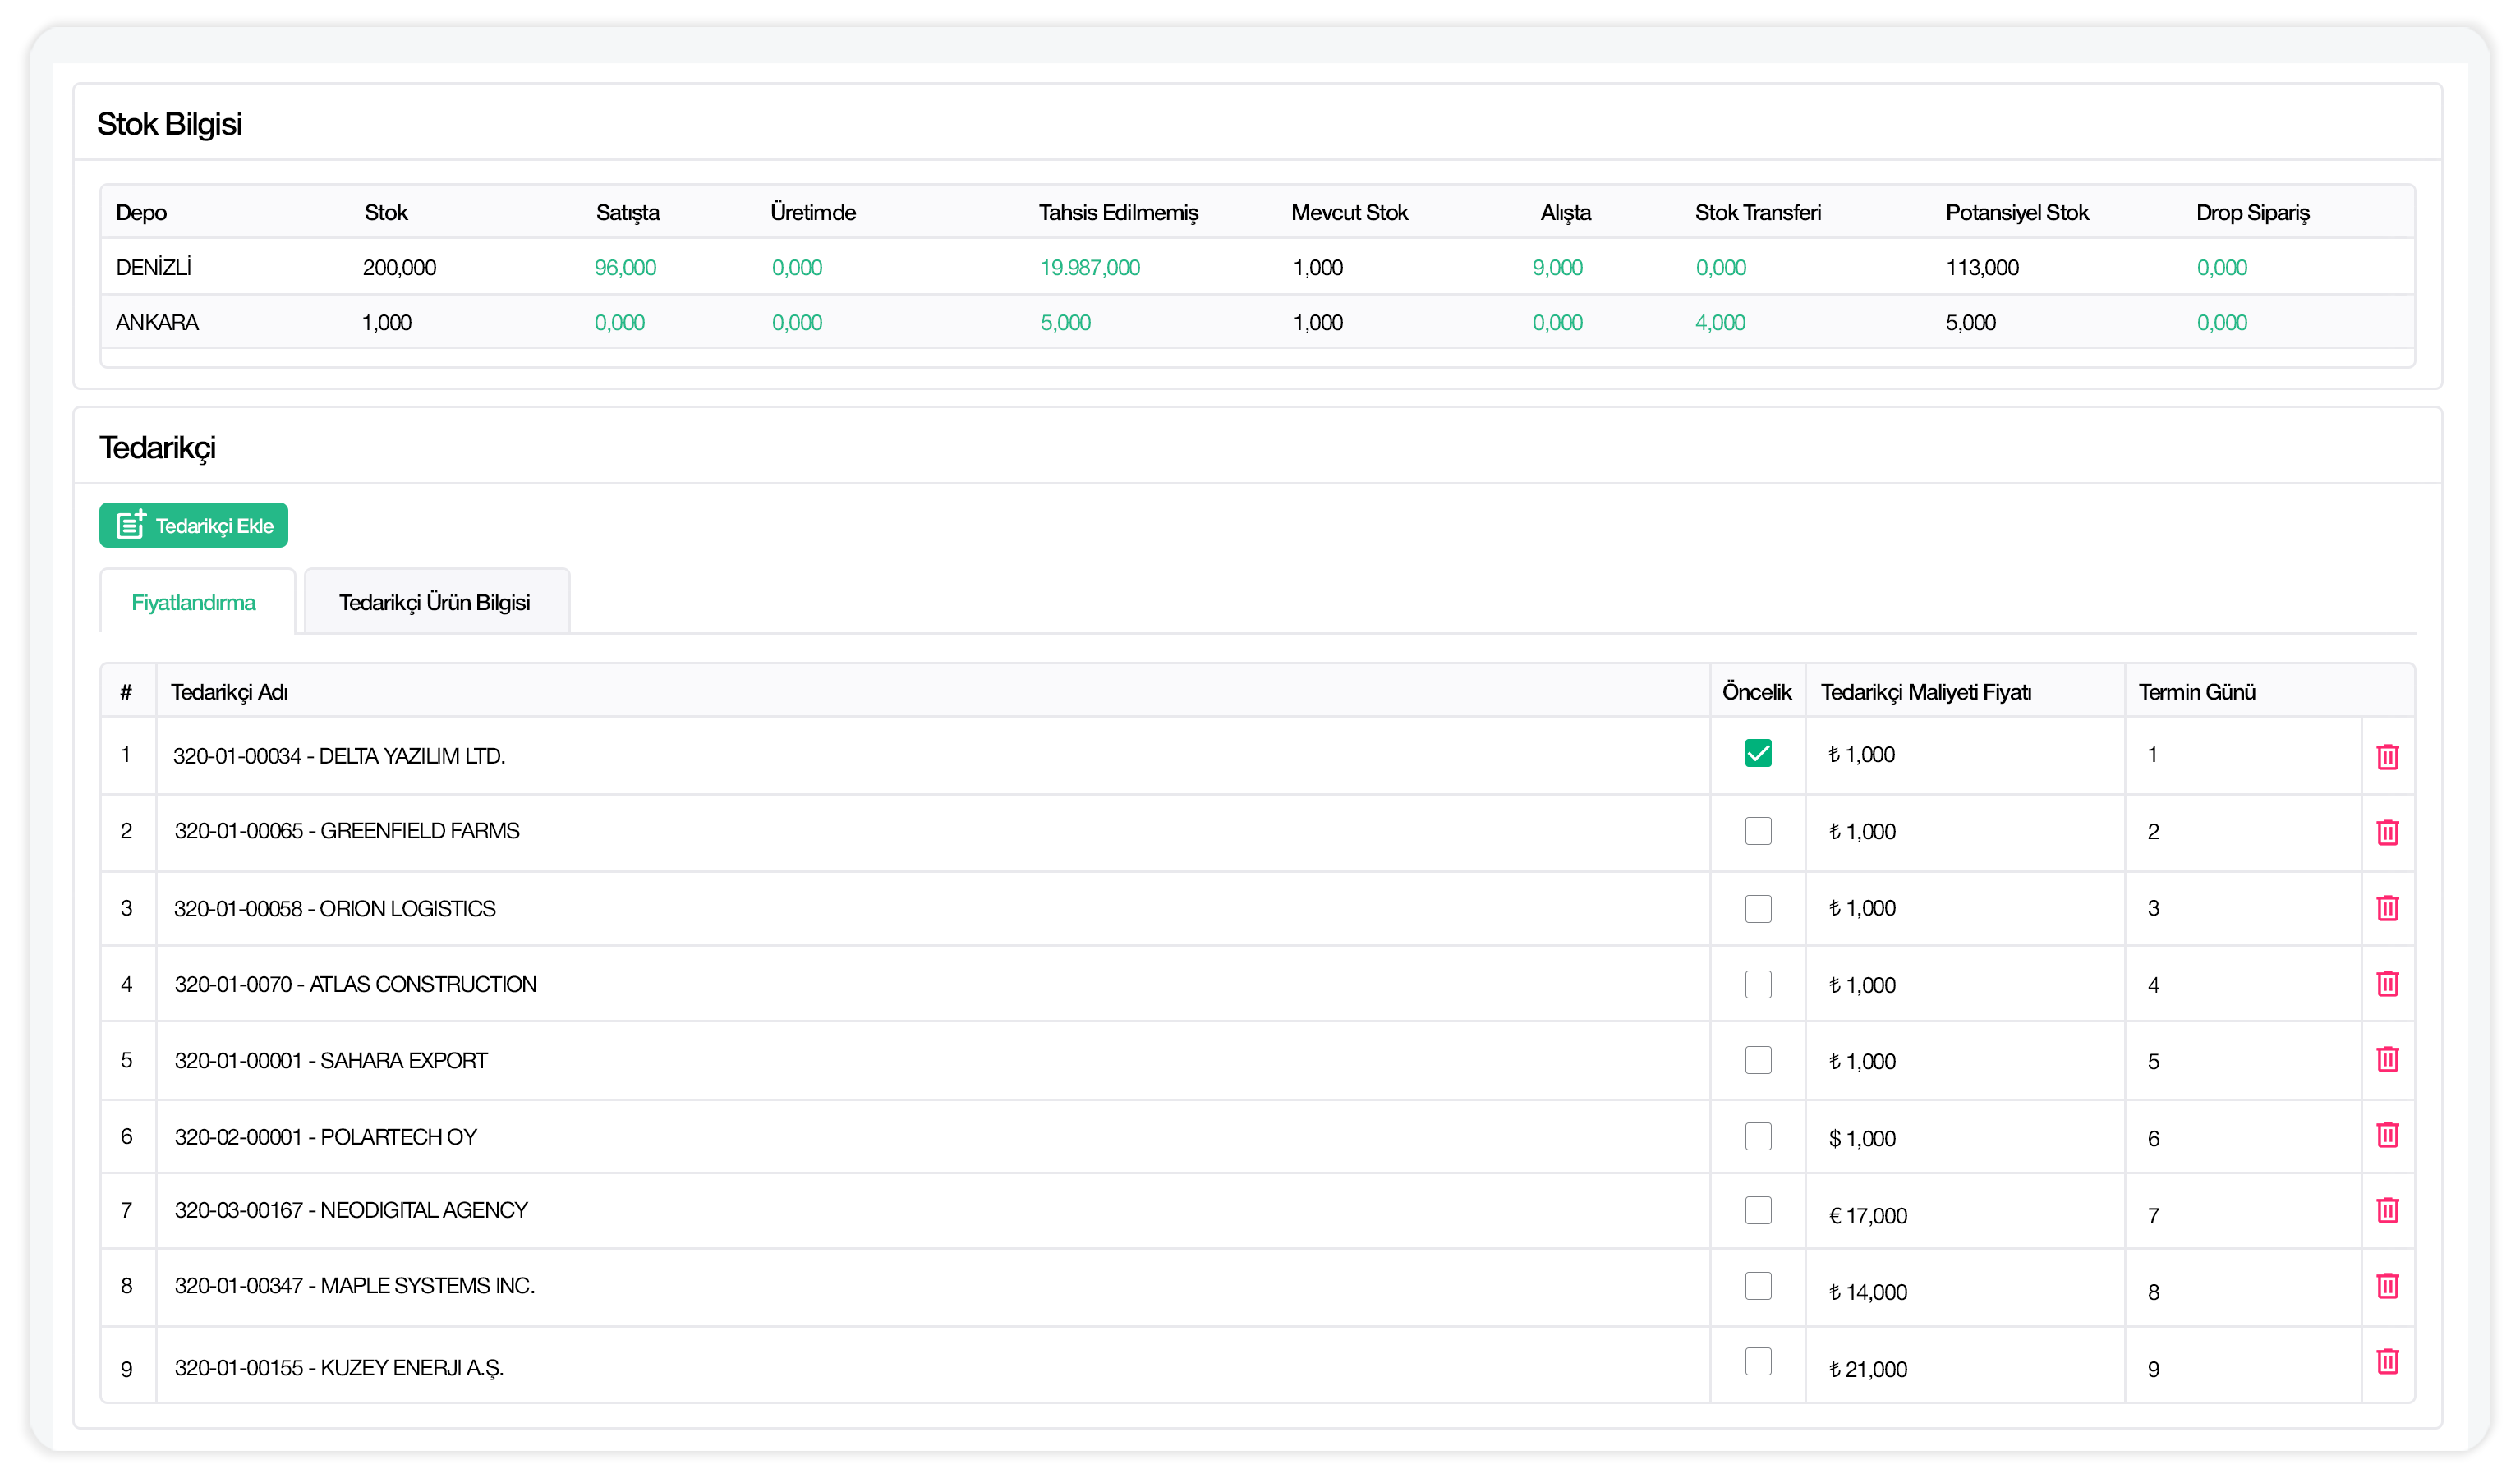2520x1478 pixels.
Task: Remove POLARTECH OY supplier entry
Action: [x=2387, y=1136]
